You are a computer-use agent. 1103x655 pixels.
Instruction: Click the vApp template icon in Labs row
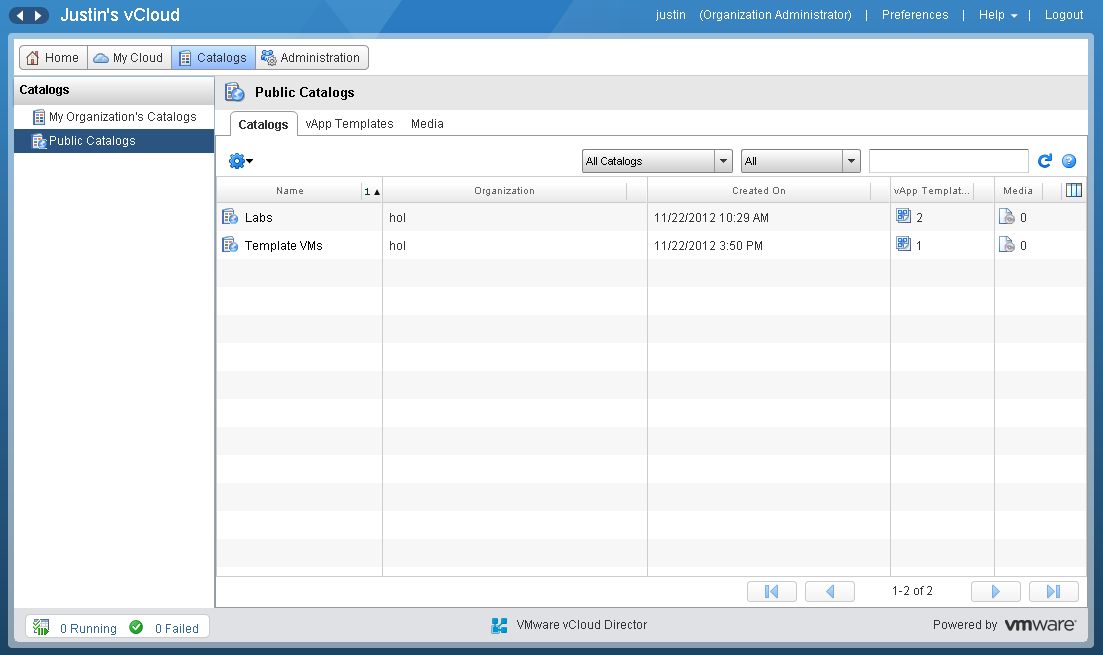click(903, 216)
